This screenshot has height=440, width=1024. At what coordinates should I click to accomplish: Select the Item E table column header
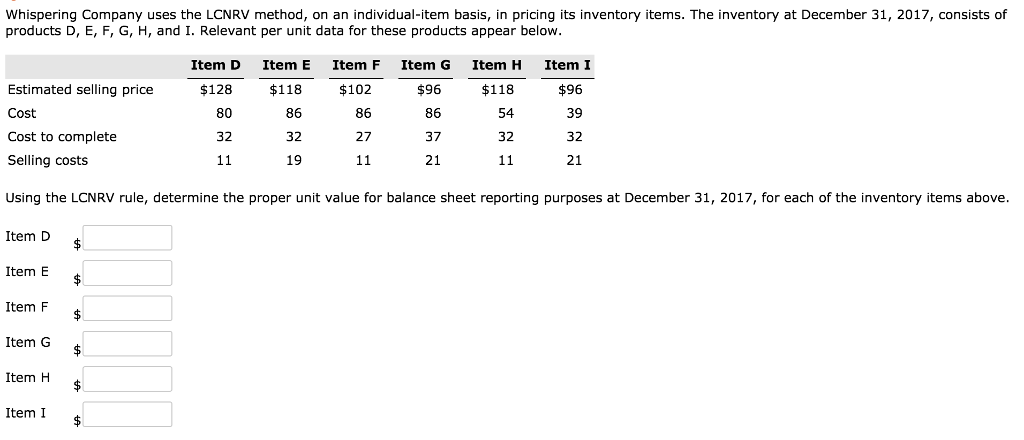point(286,65)
